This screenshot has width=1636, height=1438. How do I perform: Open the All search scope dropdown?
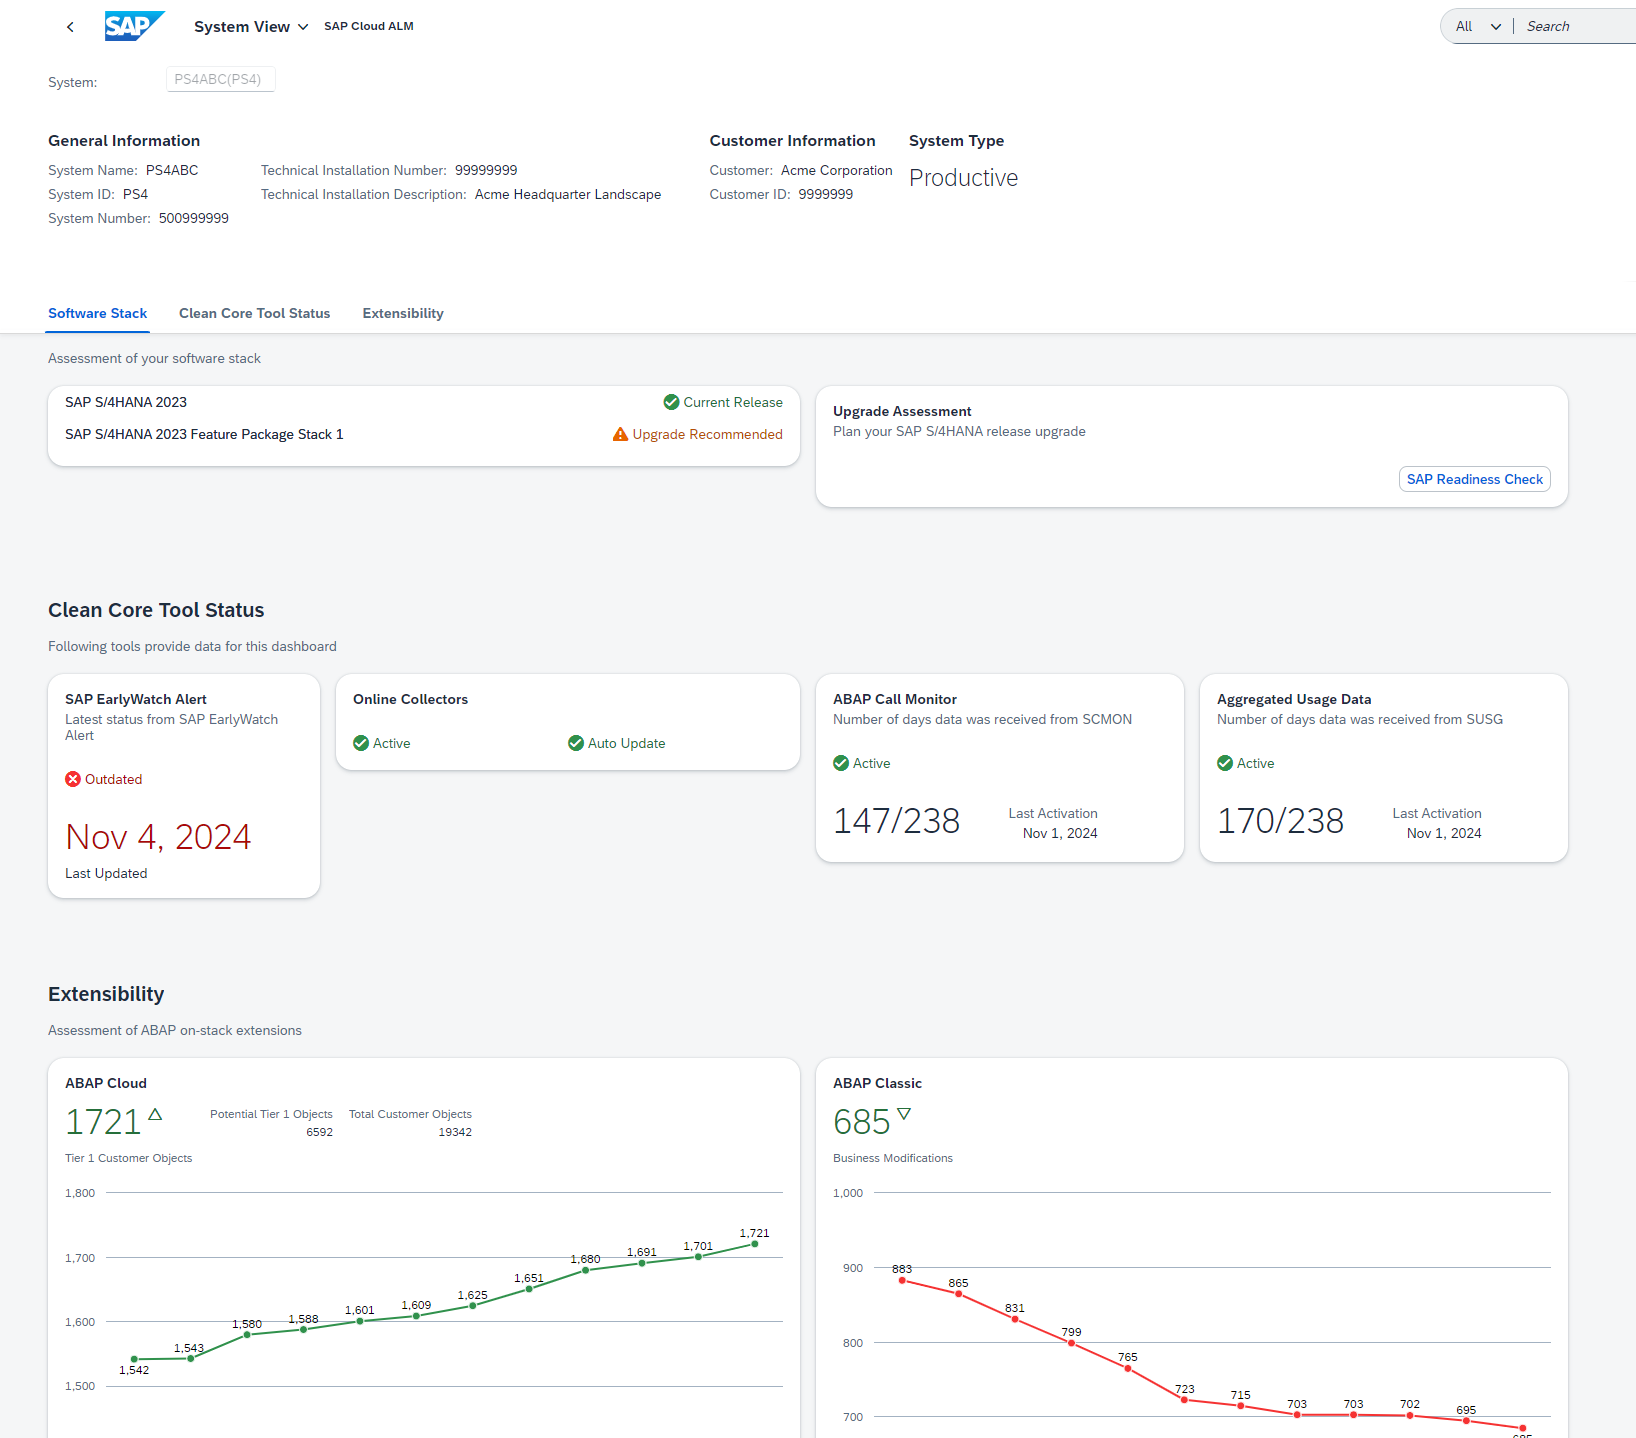(x=1478, y=27)
